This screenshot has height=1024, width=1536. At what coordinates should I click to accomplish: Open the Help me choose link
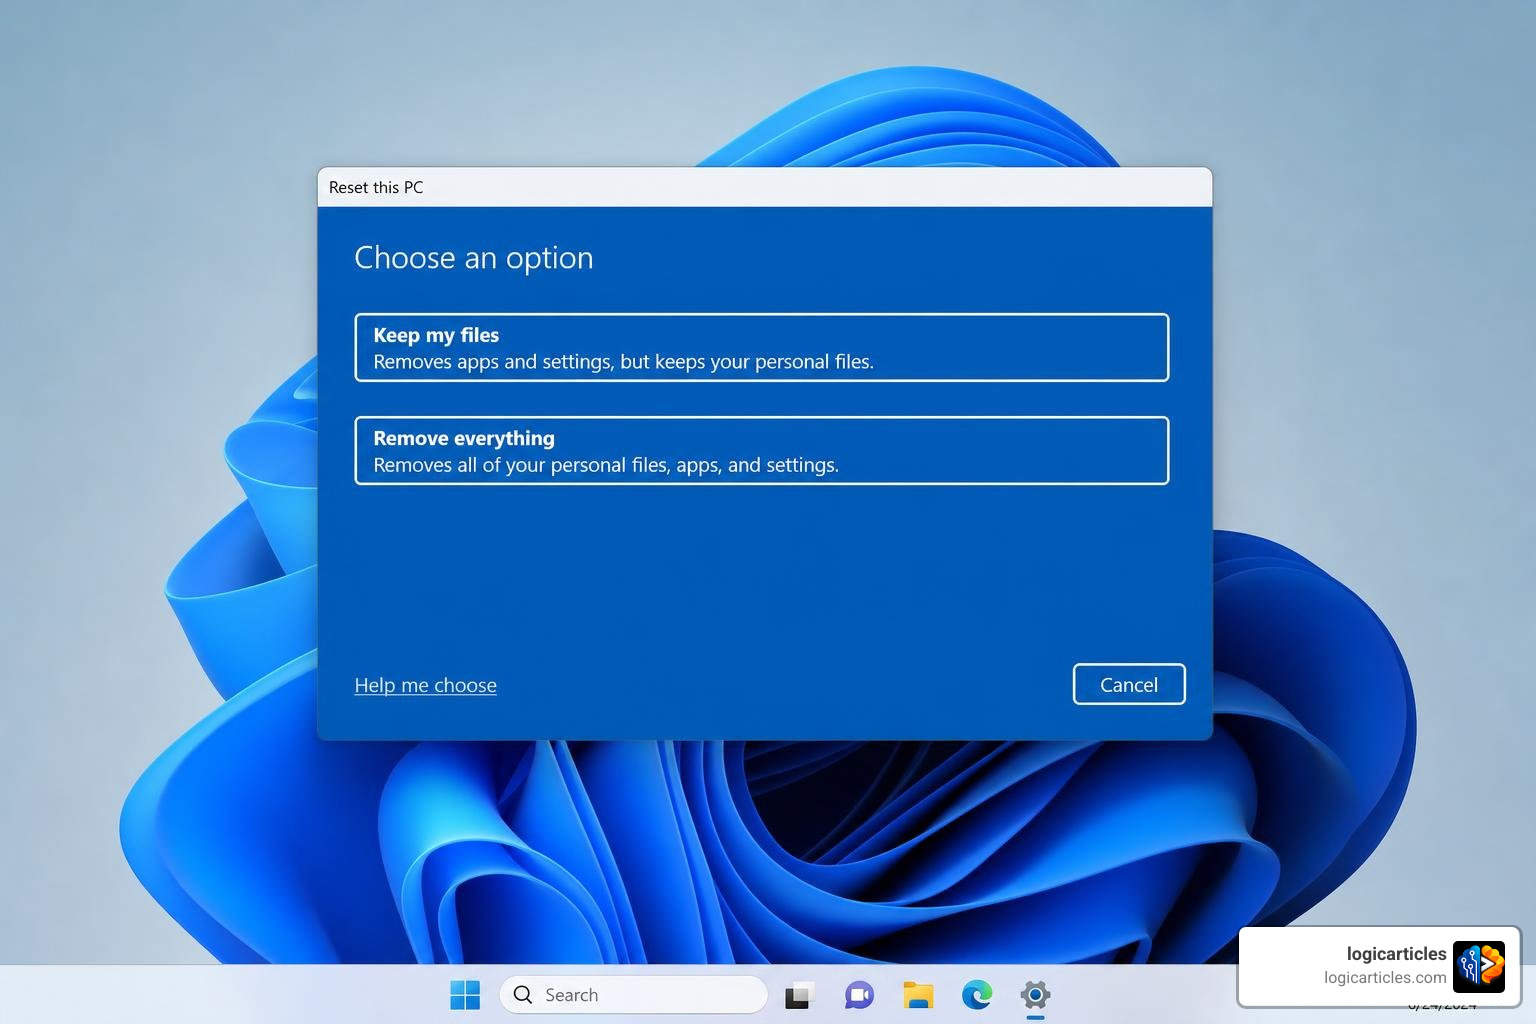pos(425,685)
